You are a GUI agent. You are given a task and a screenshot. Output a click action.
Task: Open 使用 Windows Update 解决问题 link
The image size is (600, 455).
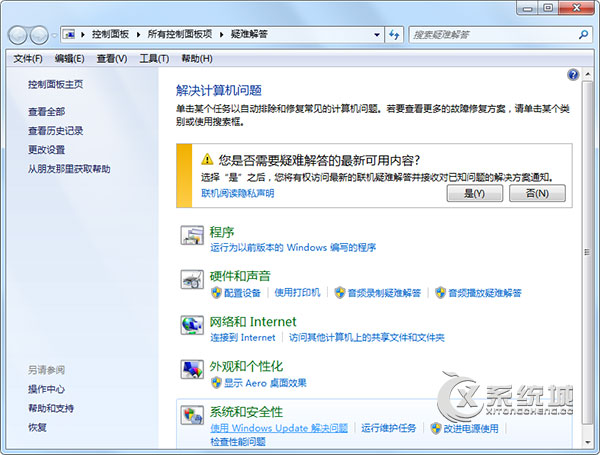pyautogui.click(x=279, y=428)
